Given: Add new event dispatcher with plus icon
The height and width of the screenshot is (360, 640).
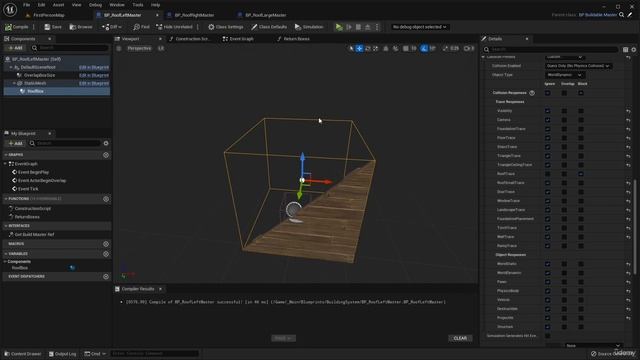Looking at the screenshot, I should click(x=106, y=277).
